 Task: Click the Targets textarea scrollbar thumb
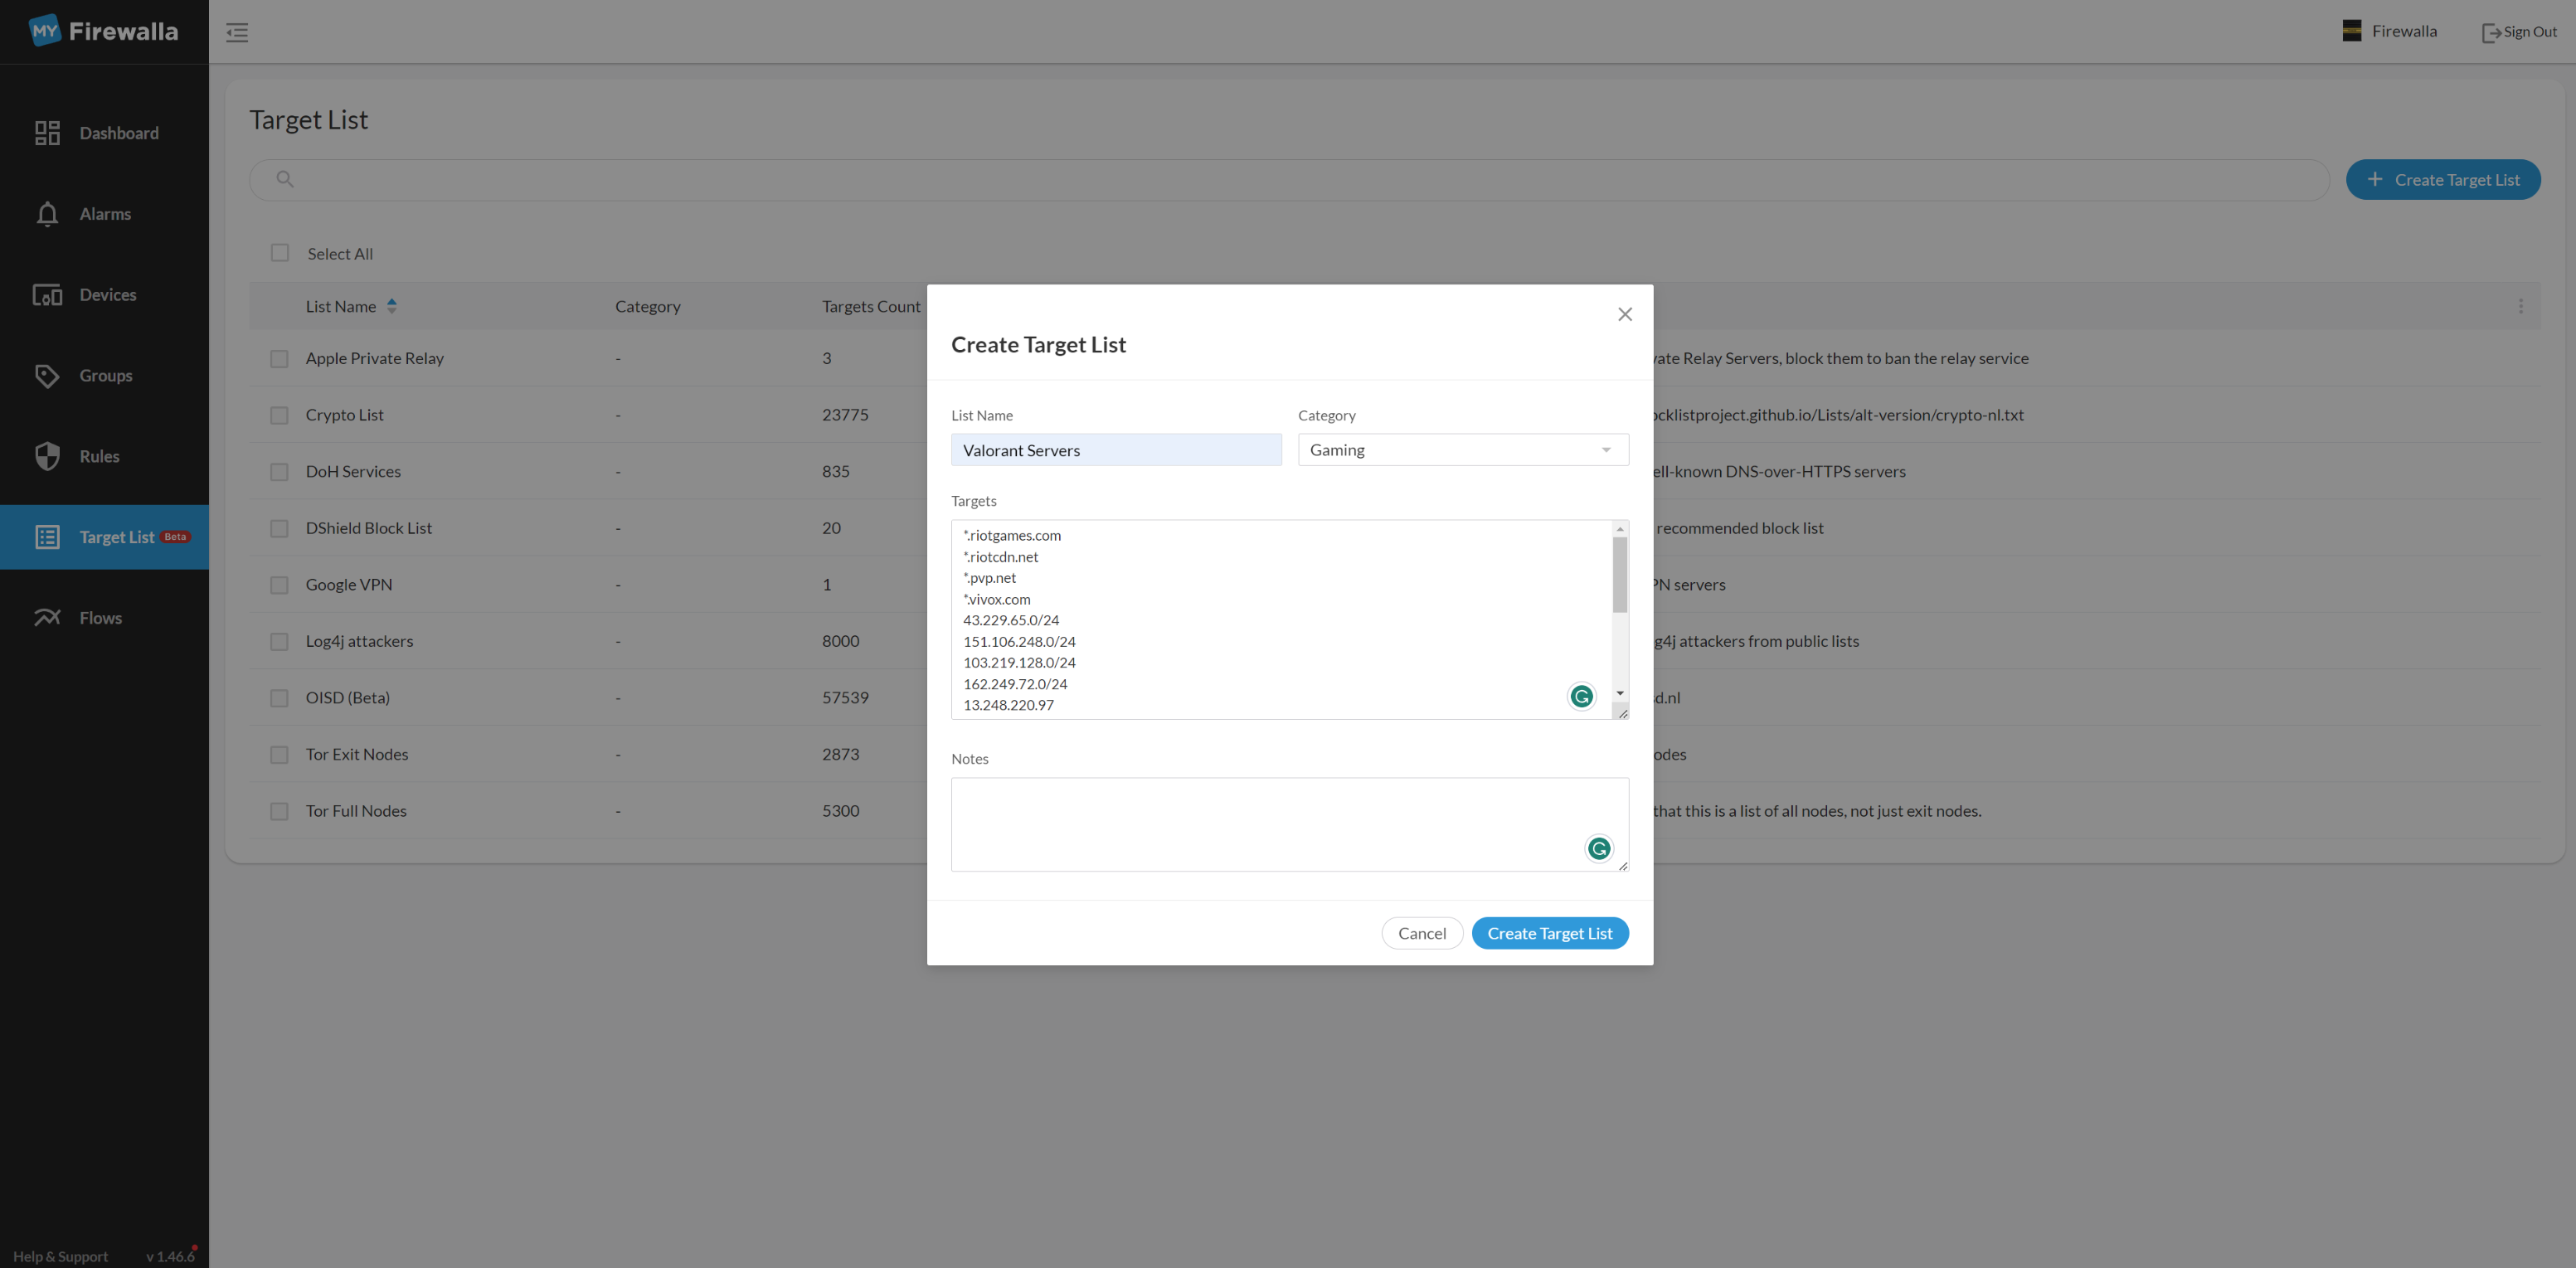(x=1620, y=575)
